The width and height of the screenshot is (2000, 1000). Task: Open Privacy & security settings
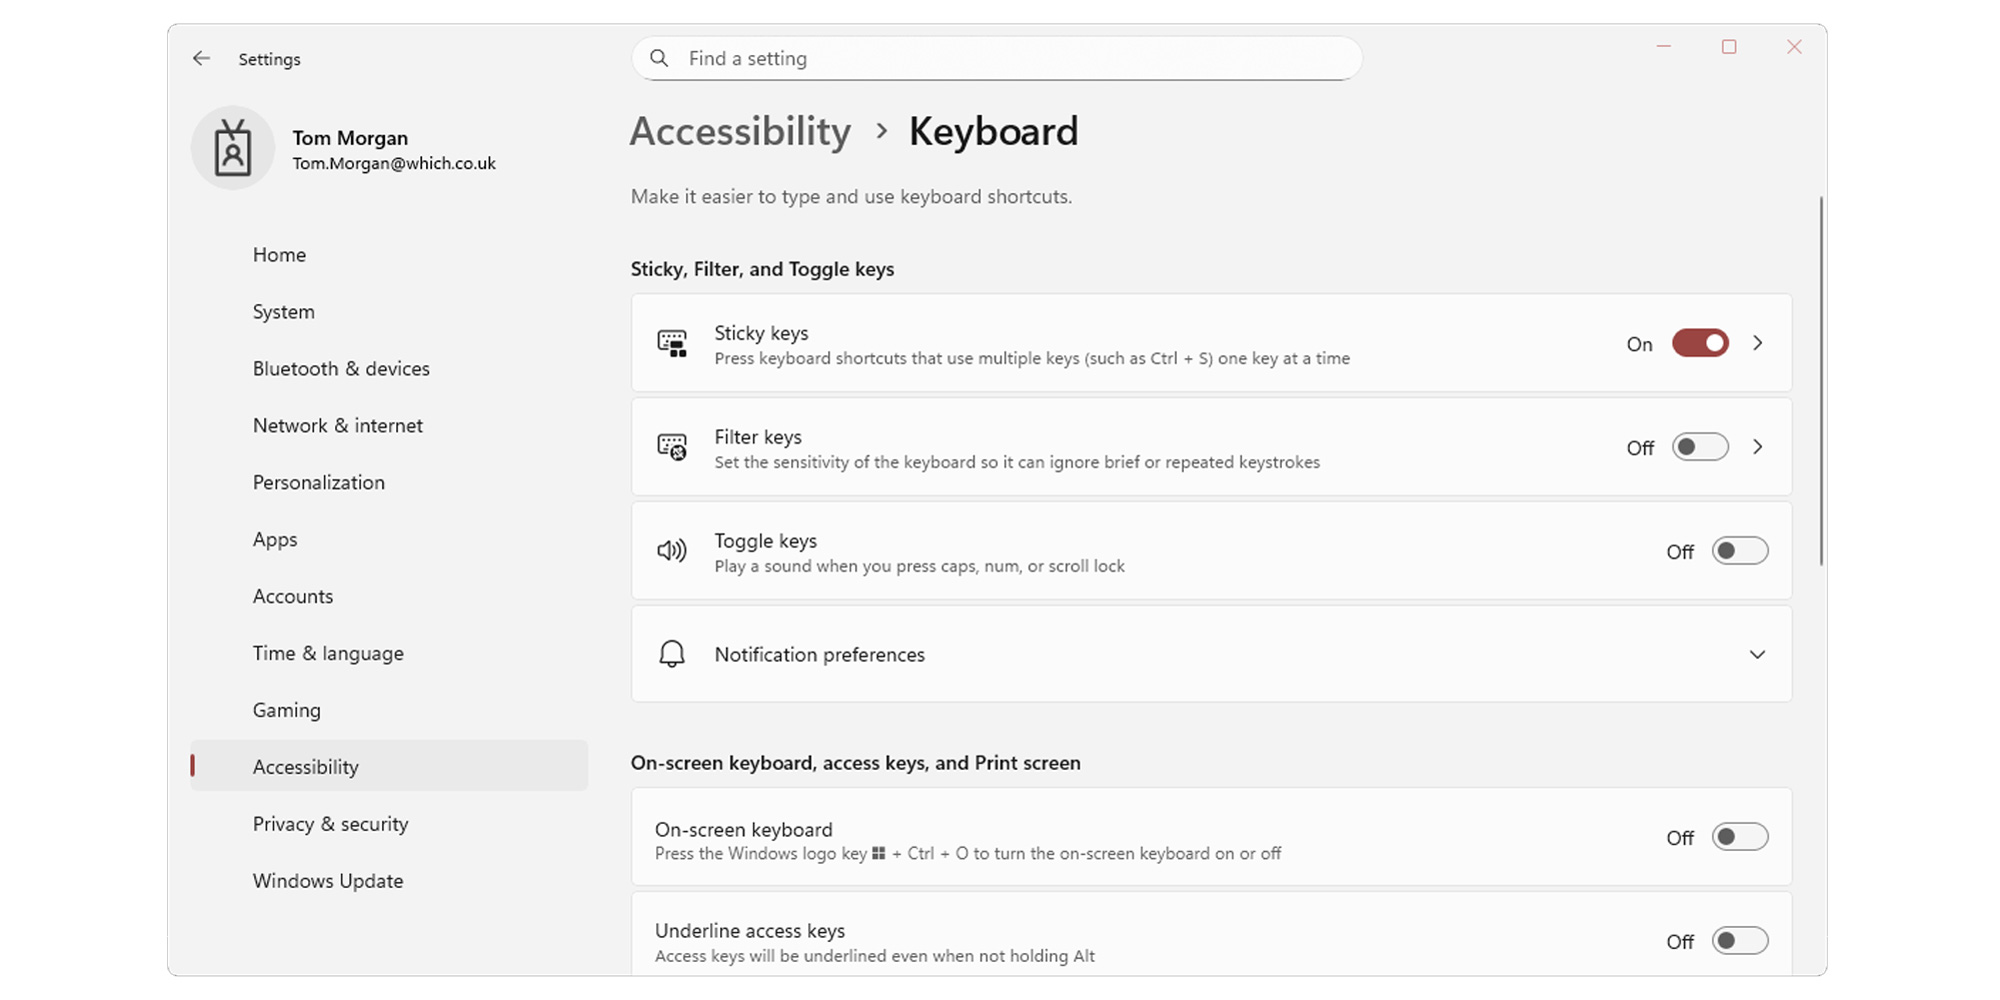[x=330, y=823]
